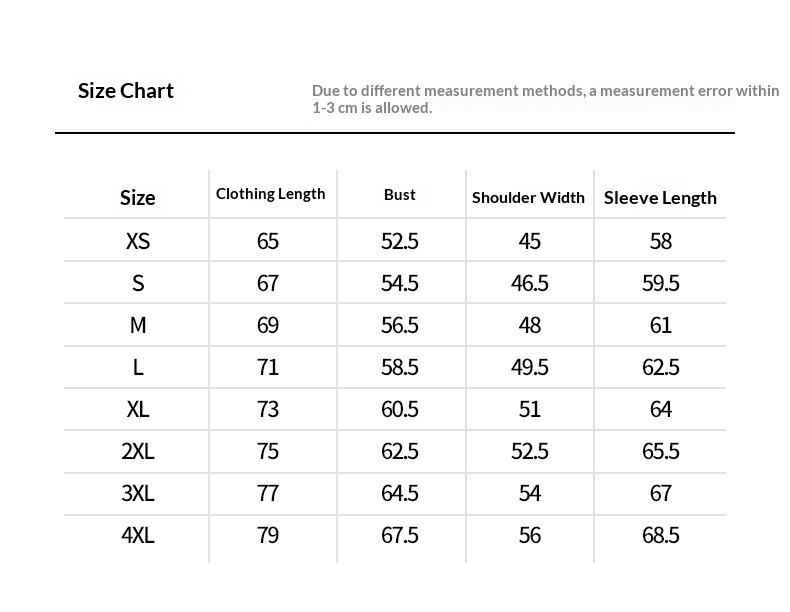This screenshot has height=612, width=790.
Task: Select the L size row label
Action: [x=138, y=367]
